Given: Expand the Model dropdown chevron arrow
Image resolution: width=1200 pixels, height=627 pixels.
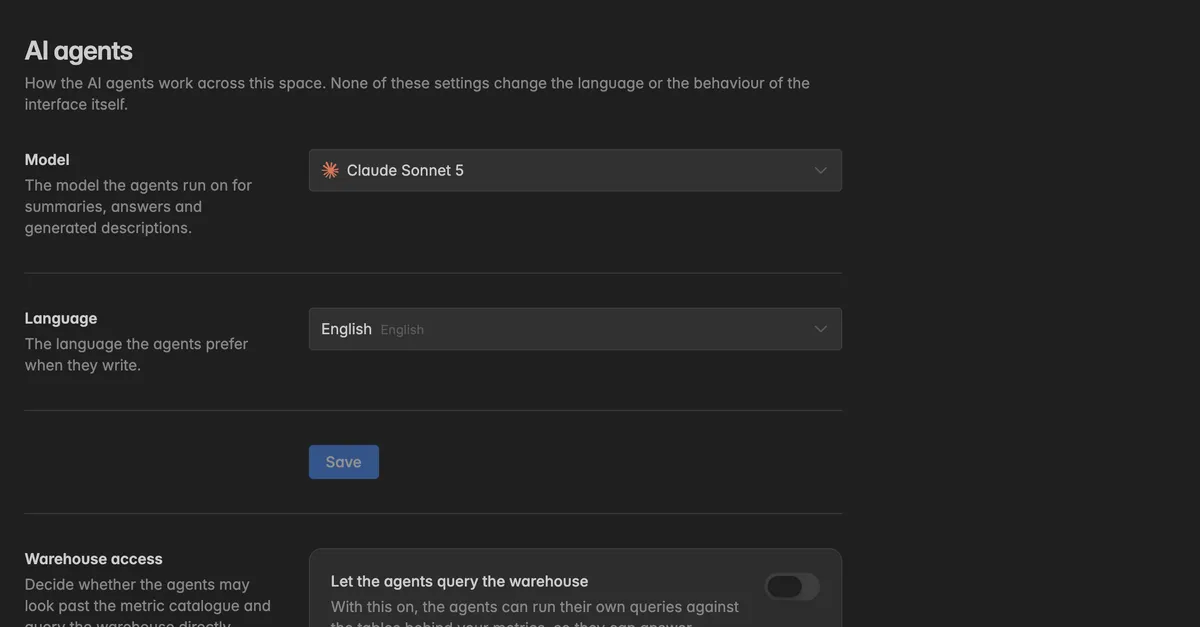Looking at the screenshot, I should [x=820, y=170].
